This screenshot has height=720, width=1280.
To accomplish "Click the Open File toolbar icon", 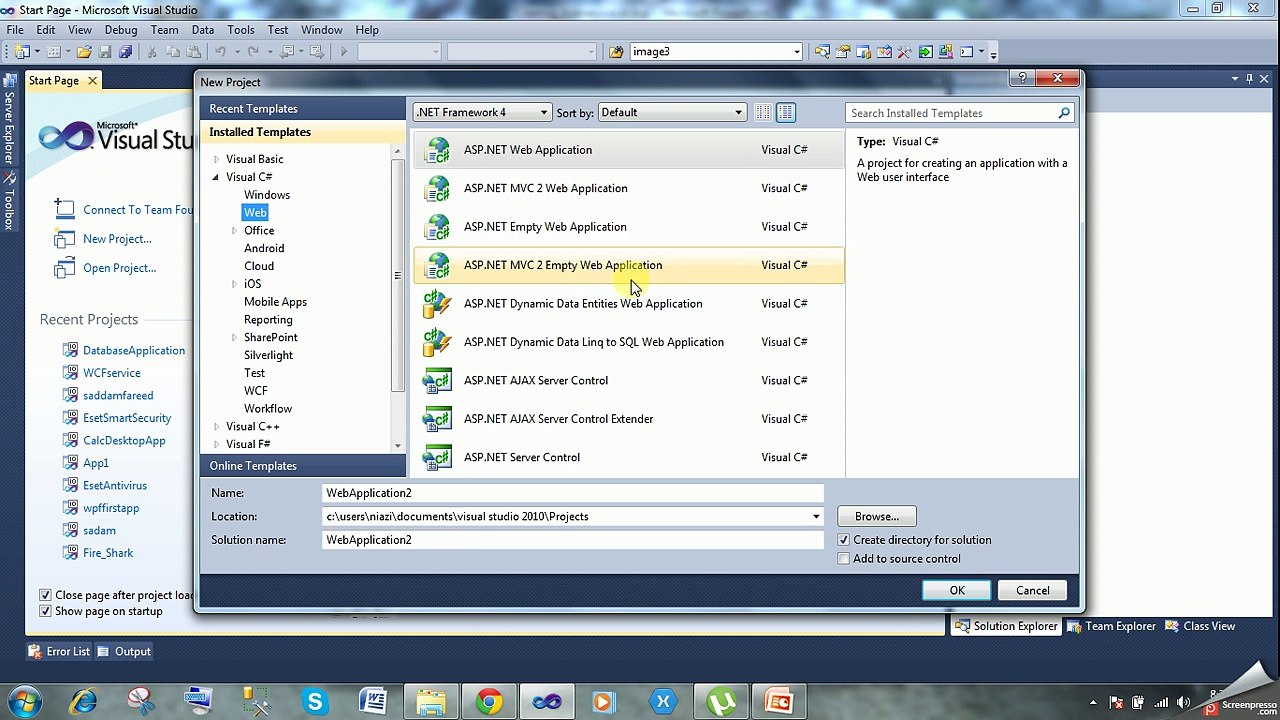I will tap(85, 52).
